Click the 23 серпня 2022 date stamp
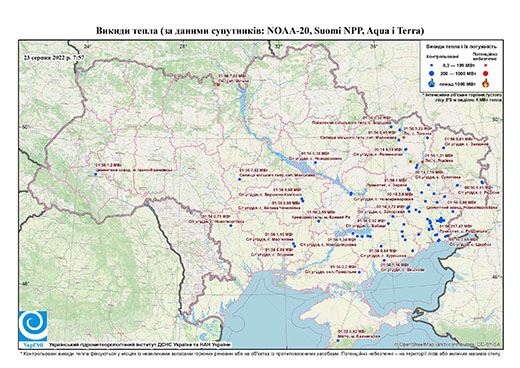Screen dimensions: 520x368 (x=54, y=57)
